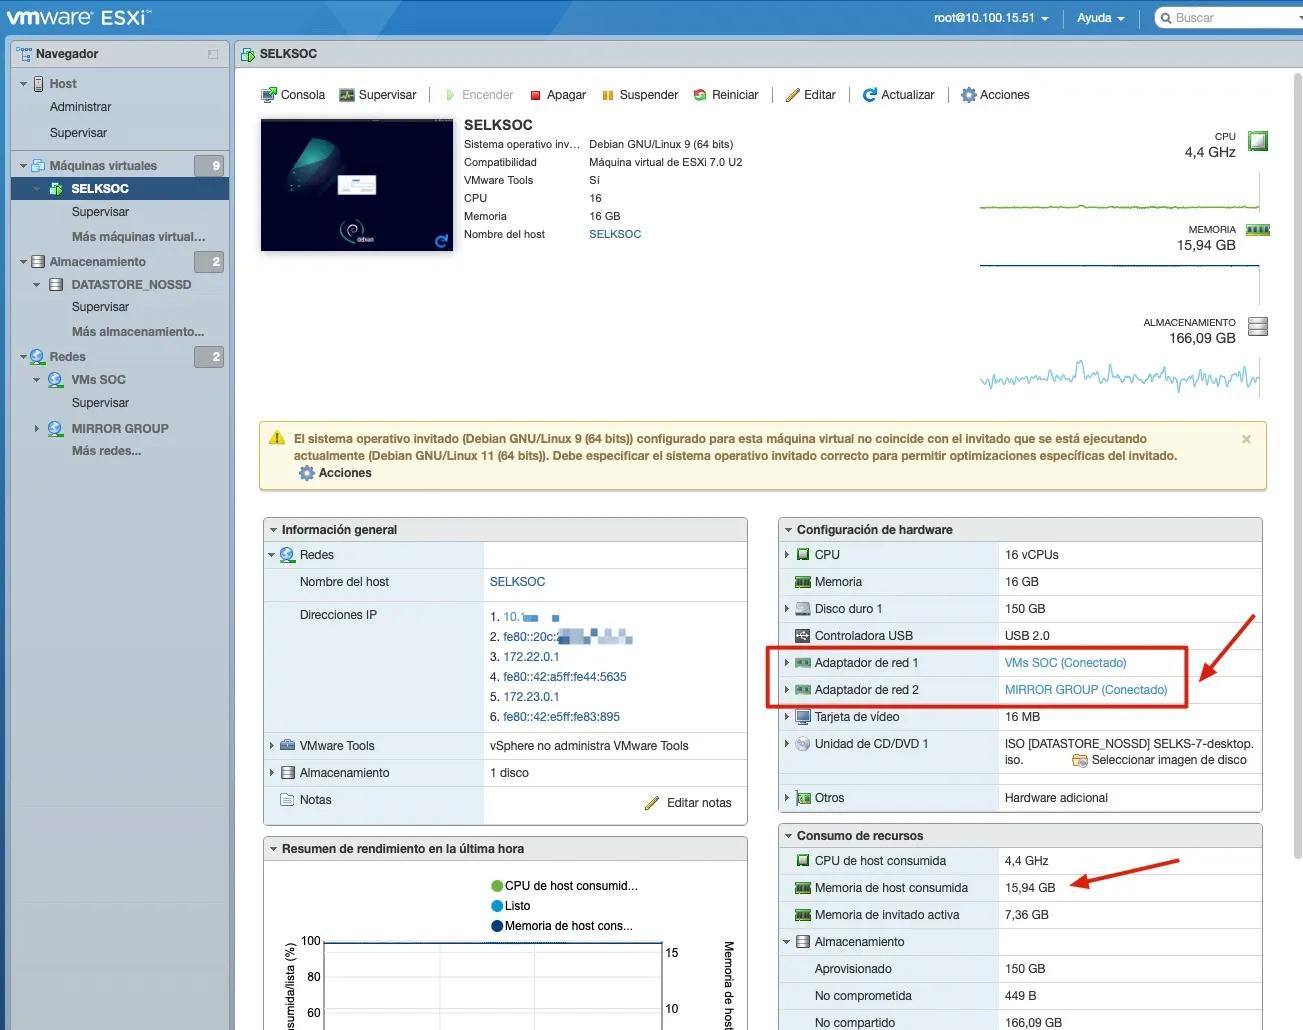The height and width of the screenshot is (1030, 1303).
Task: Collapse the Información general panel
Action: pyautogui.click(x=272, y=530)
